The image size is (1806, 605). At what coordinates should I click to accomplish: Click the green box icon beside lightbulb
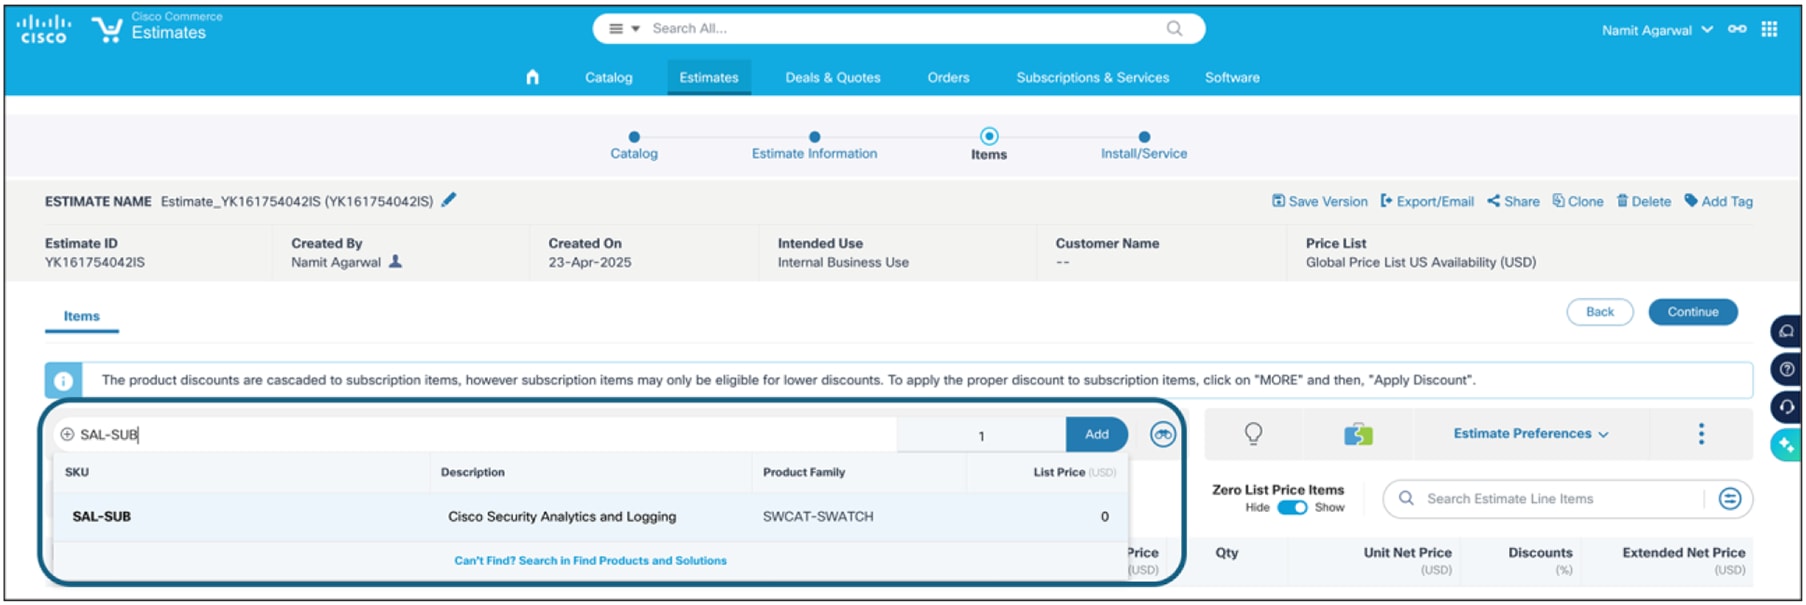click(1358, 435)
